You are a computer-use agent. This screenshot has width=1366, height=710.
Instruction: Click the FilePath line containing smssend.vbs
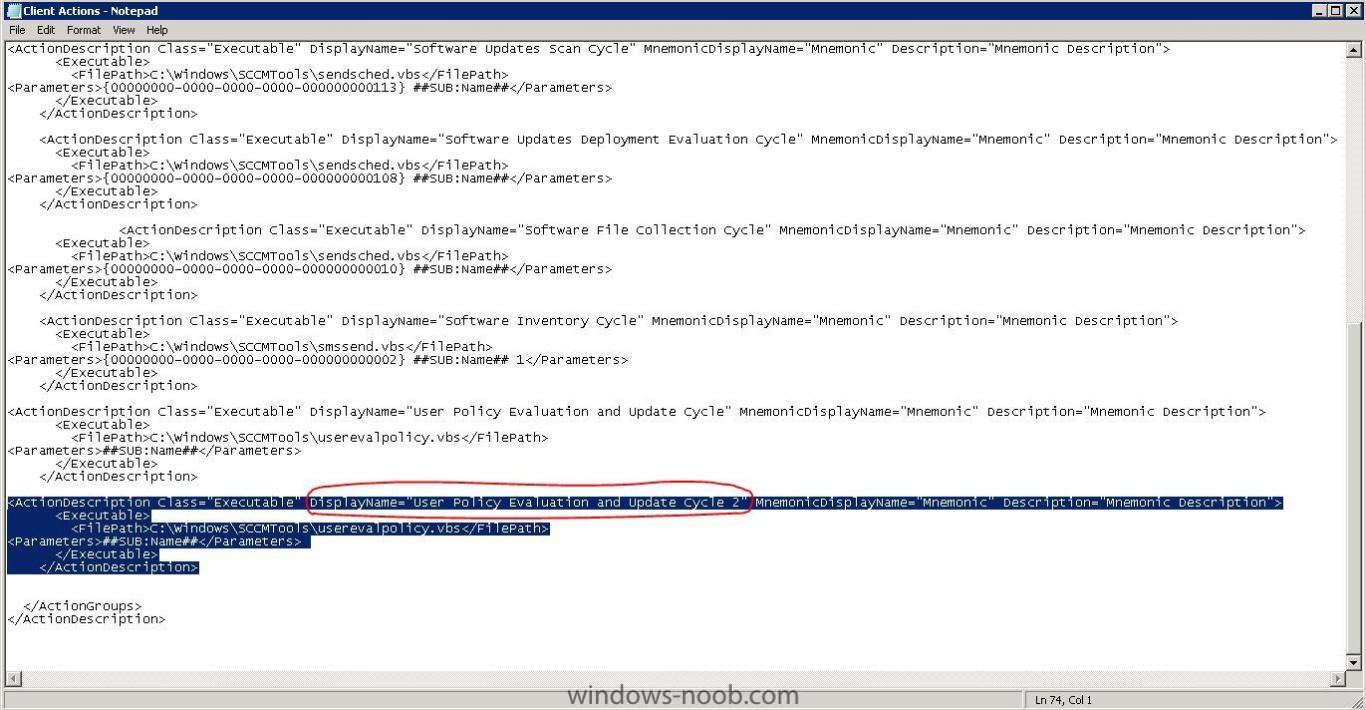click(x=281, y=347)
